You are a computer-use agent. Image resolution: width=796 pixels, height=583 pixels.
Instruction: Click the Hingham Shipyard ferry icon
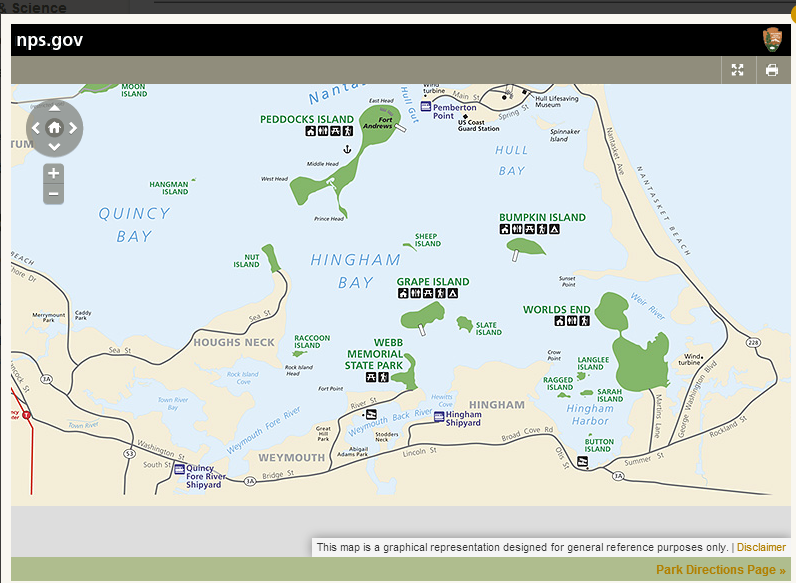(x=439, y=417)
